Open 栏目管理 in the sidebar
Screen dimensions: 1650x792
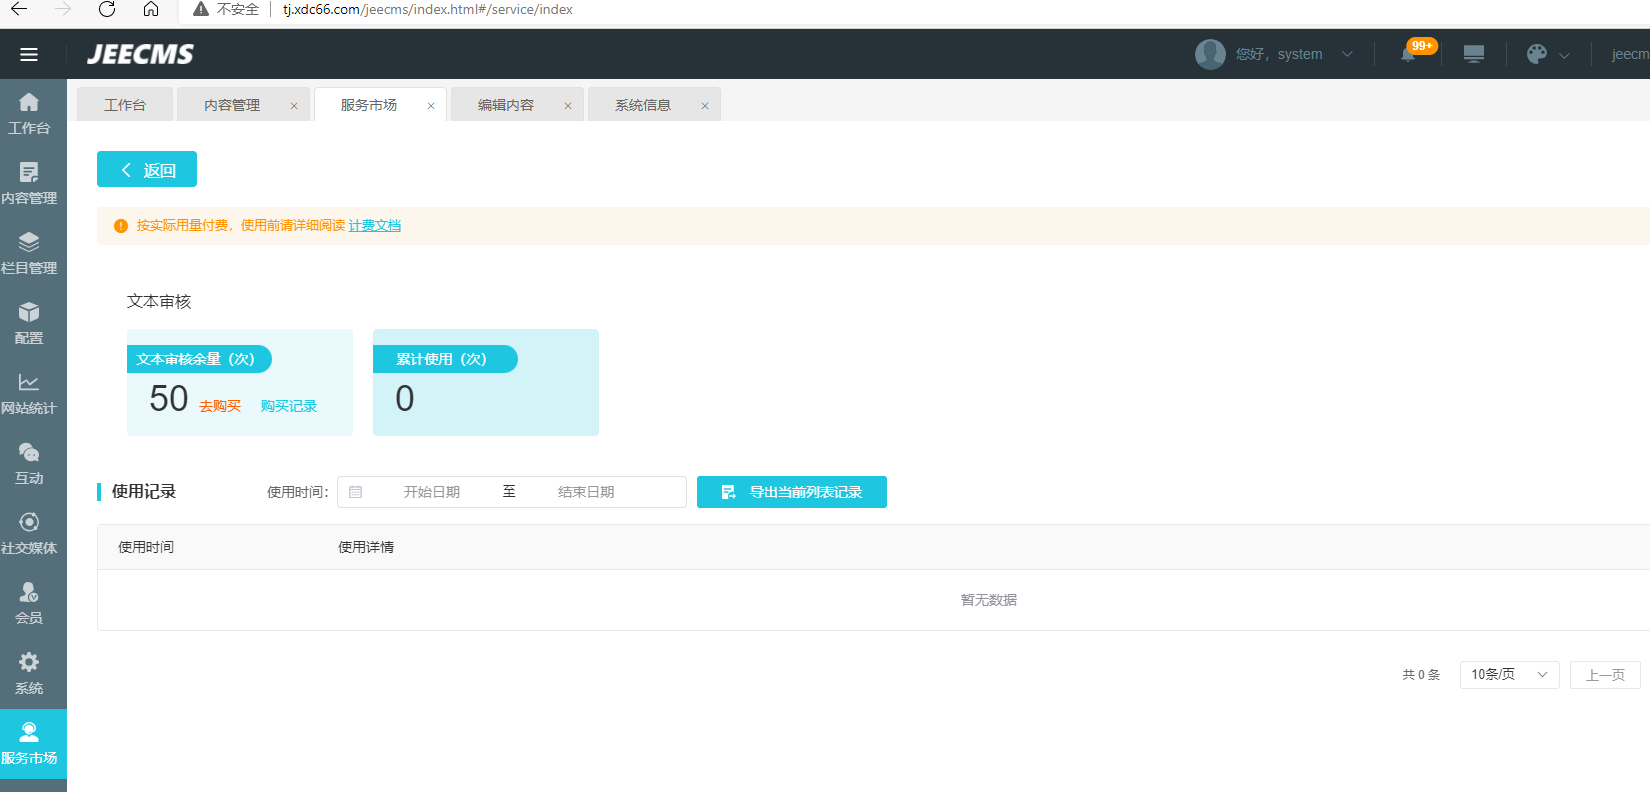(29, 254)
